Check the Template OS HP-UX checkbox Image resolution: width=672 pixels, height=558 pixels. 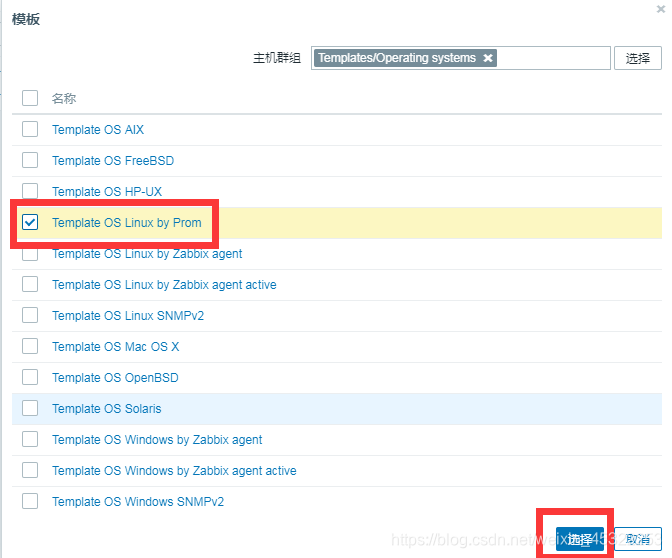coord(30,191)
